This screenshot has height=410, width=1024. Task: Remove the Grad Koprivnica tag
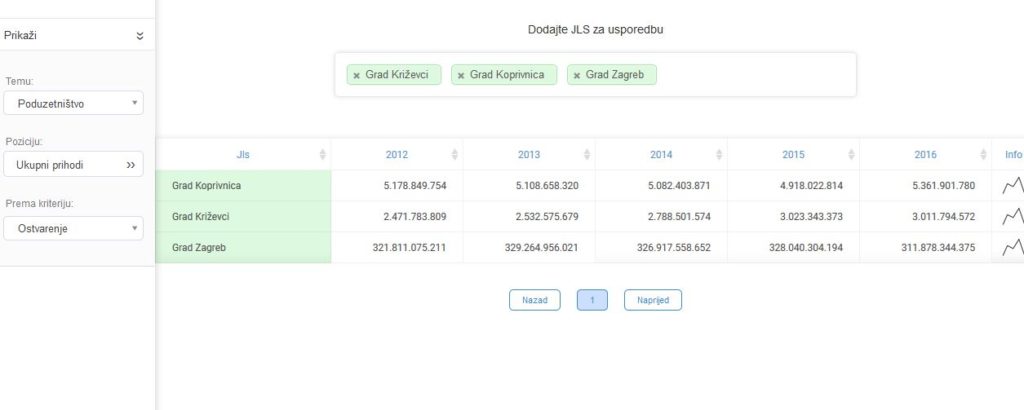[460, 76]
